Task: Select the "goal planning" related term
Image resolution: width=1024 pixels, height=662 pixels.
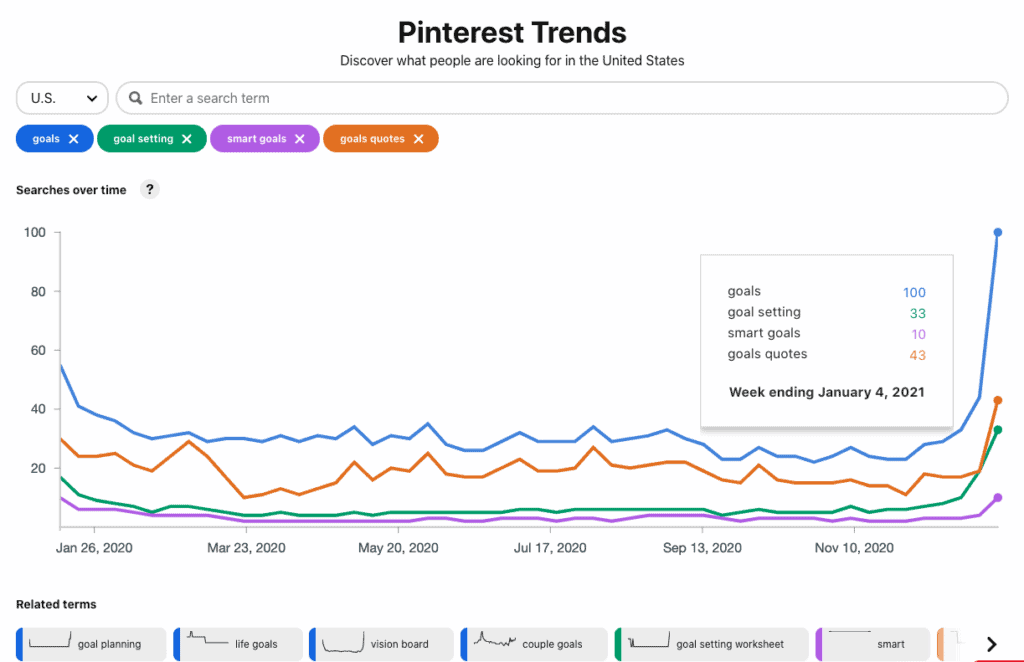Action: [90, 644]
